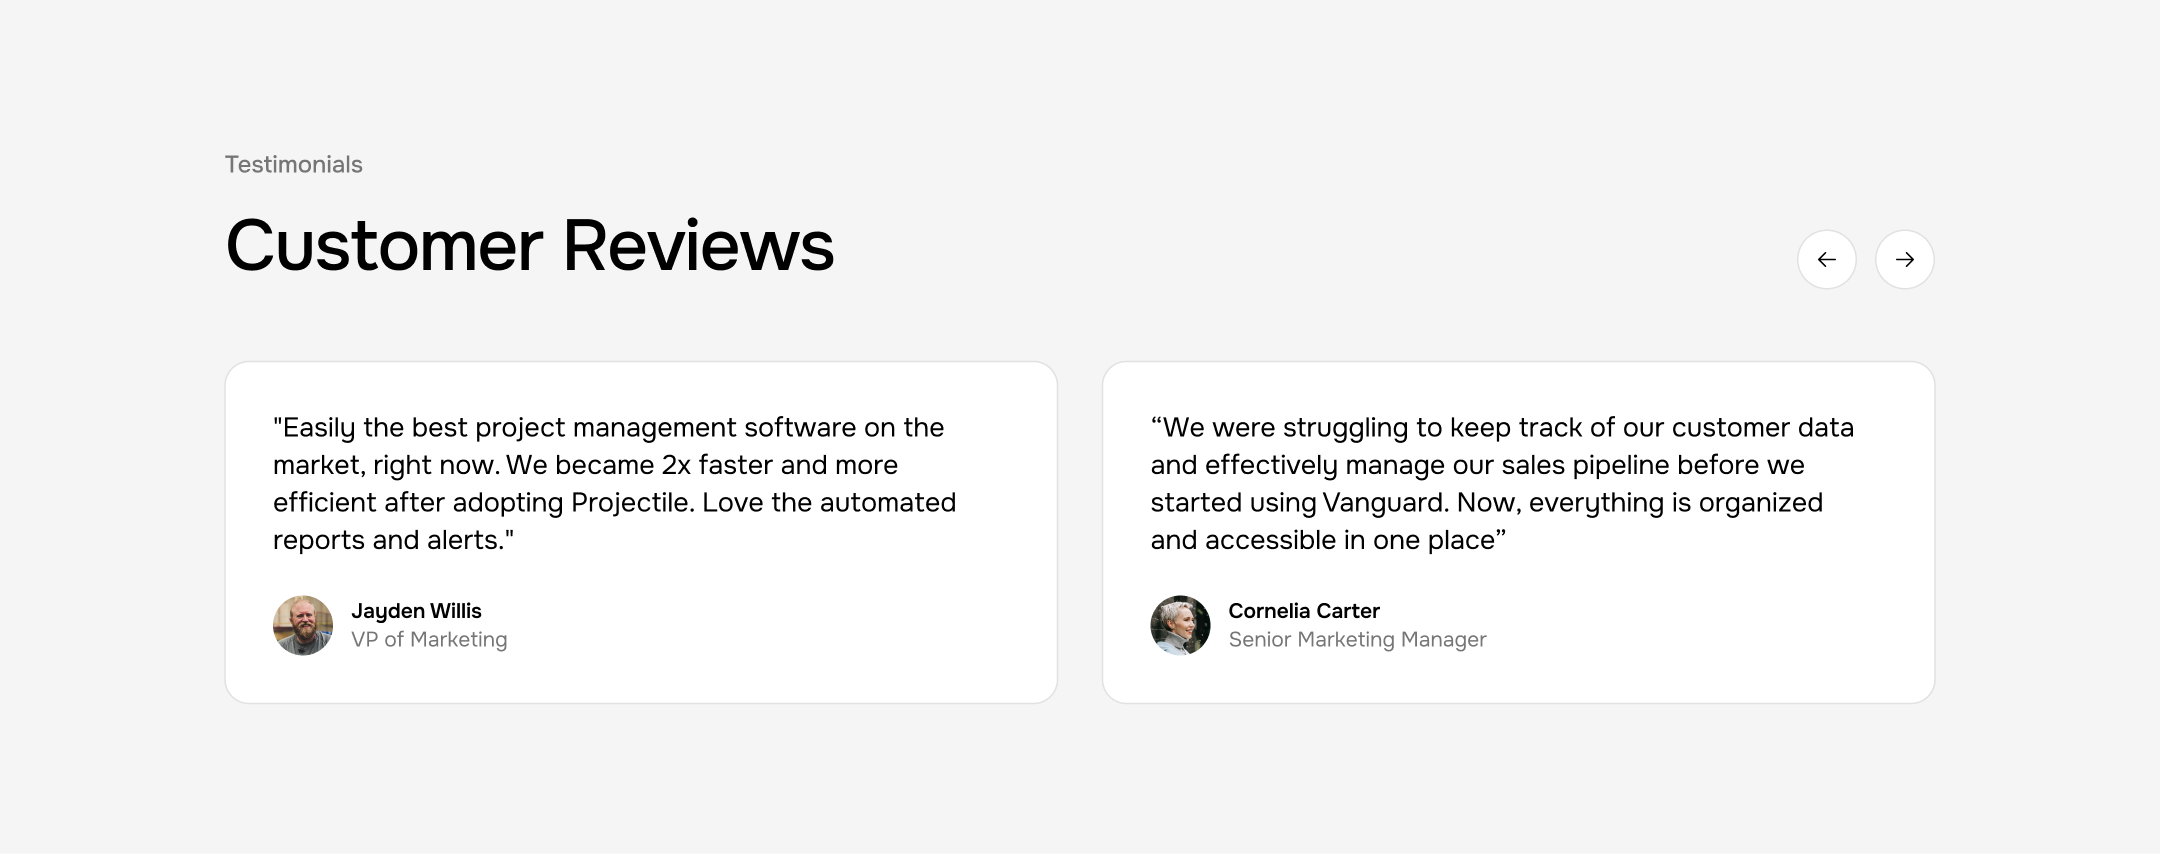Click the name Jayden Willis
Screen dimensions: 2160x854
(417, 610)
